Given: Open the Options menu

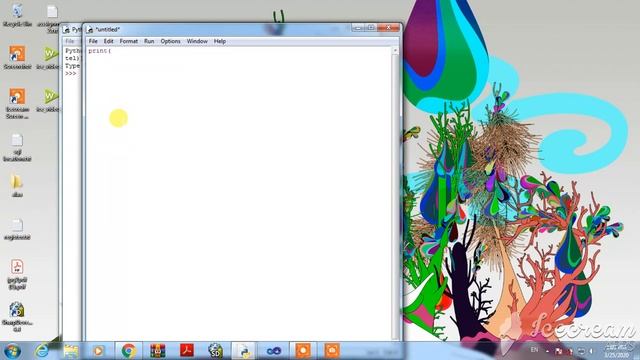Looking at the screenshot, I should tap(170, 41).
